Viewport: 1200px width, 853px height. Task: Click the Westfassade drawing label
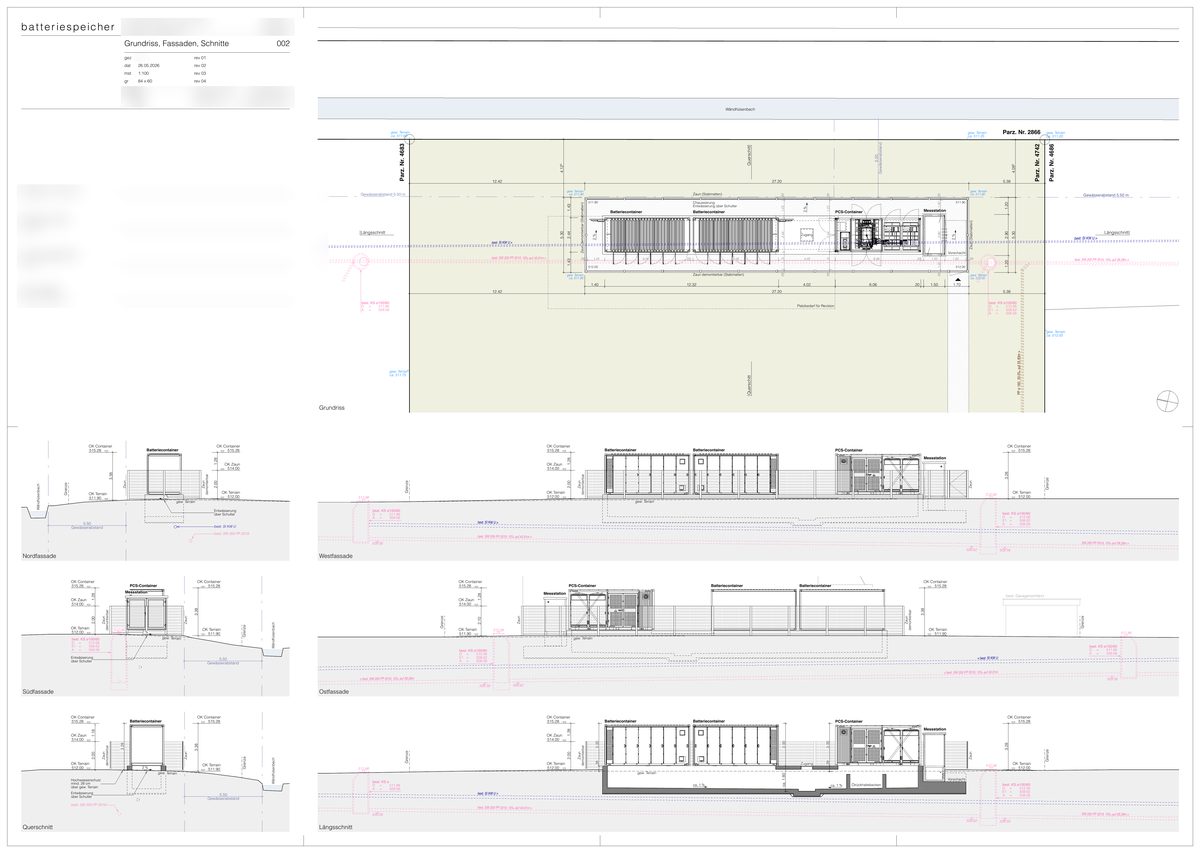coord(335,555)
